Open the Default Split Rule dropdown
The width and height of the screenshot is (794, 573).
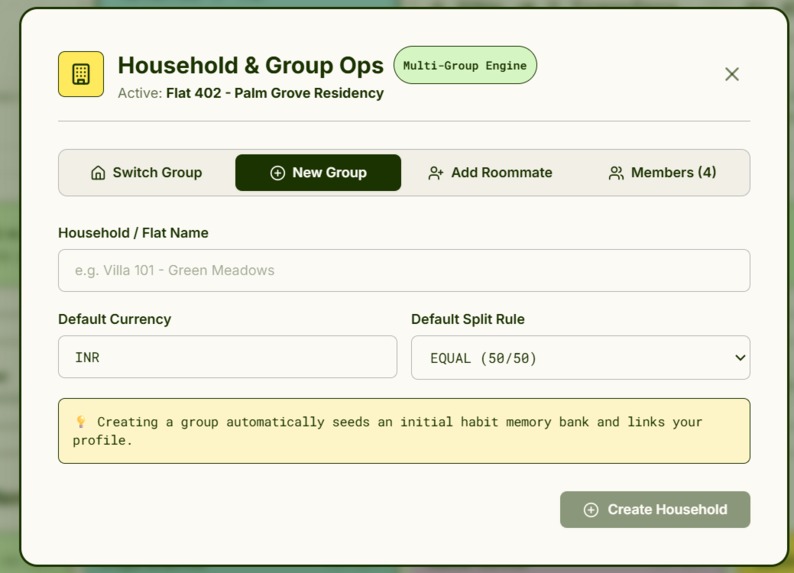coord(580,357)
